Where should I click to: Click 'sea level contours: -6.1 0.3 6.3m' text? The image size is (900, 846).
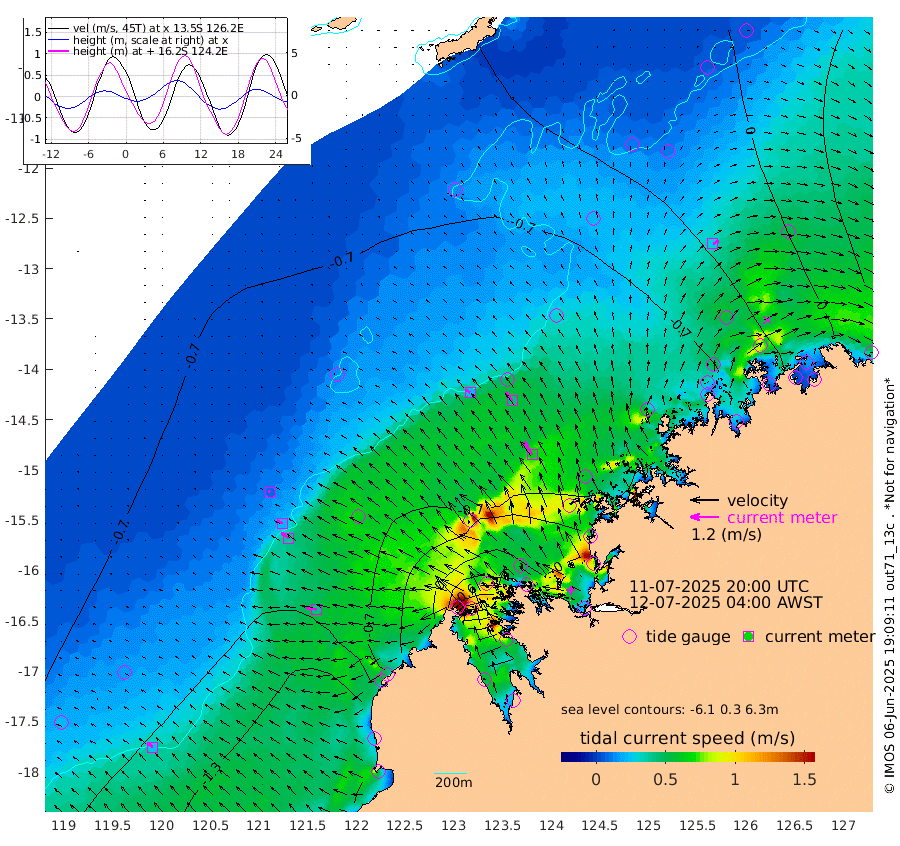click(669, 710)
